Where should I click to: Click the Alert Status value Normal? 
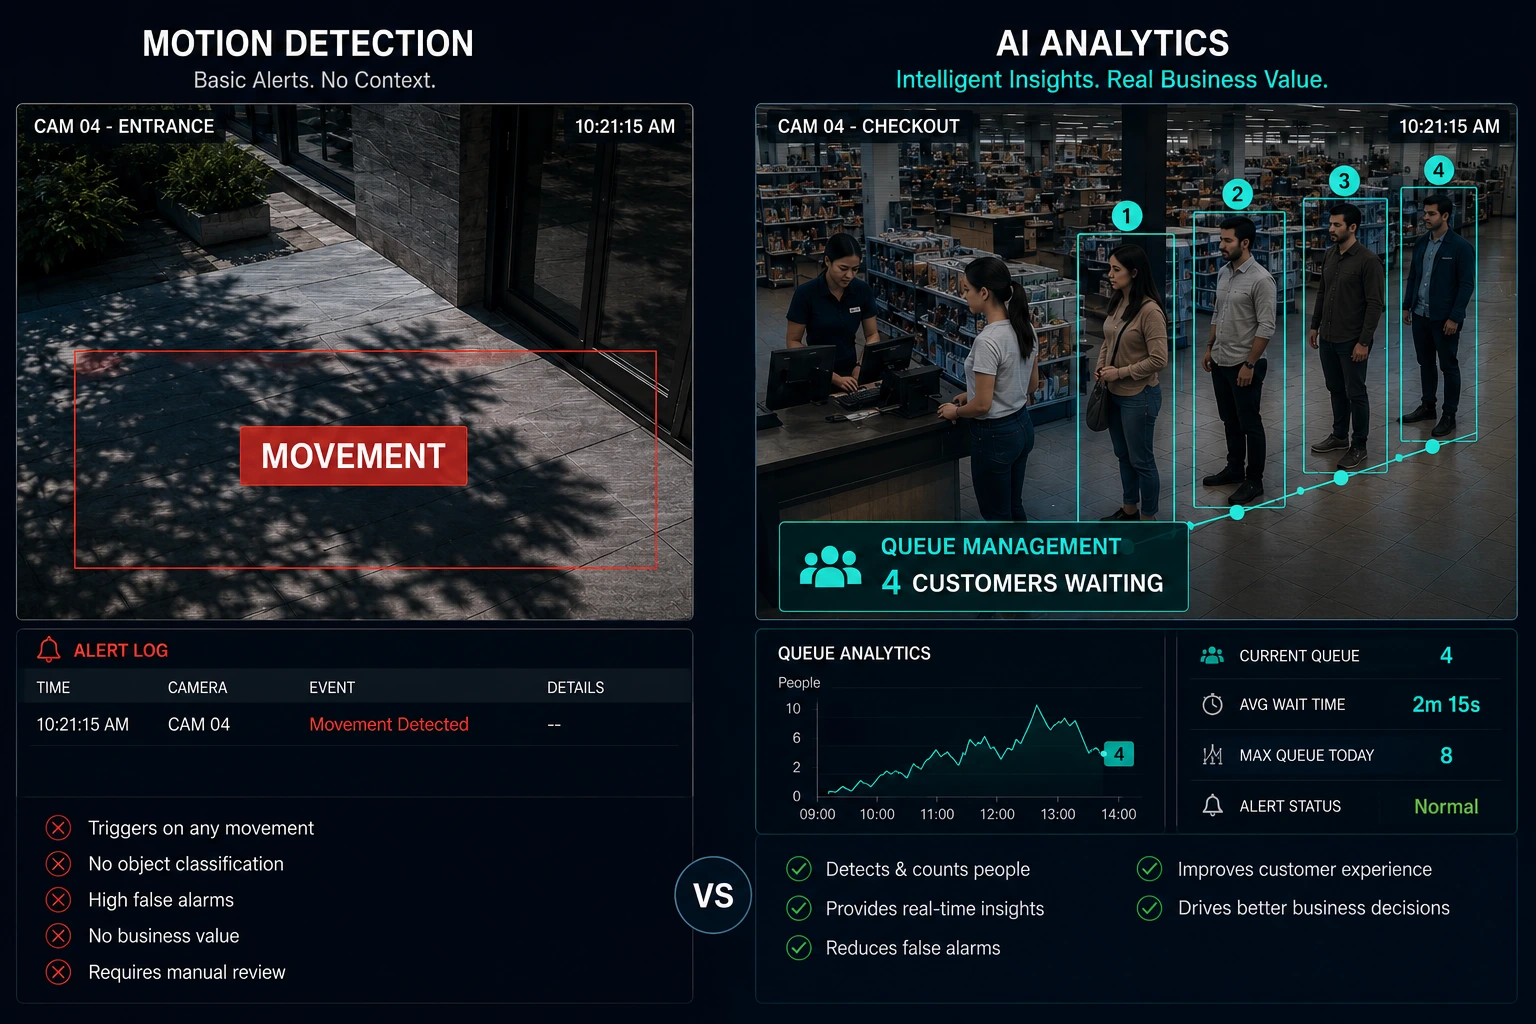click(1446, 806)
